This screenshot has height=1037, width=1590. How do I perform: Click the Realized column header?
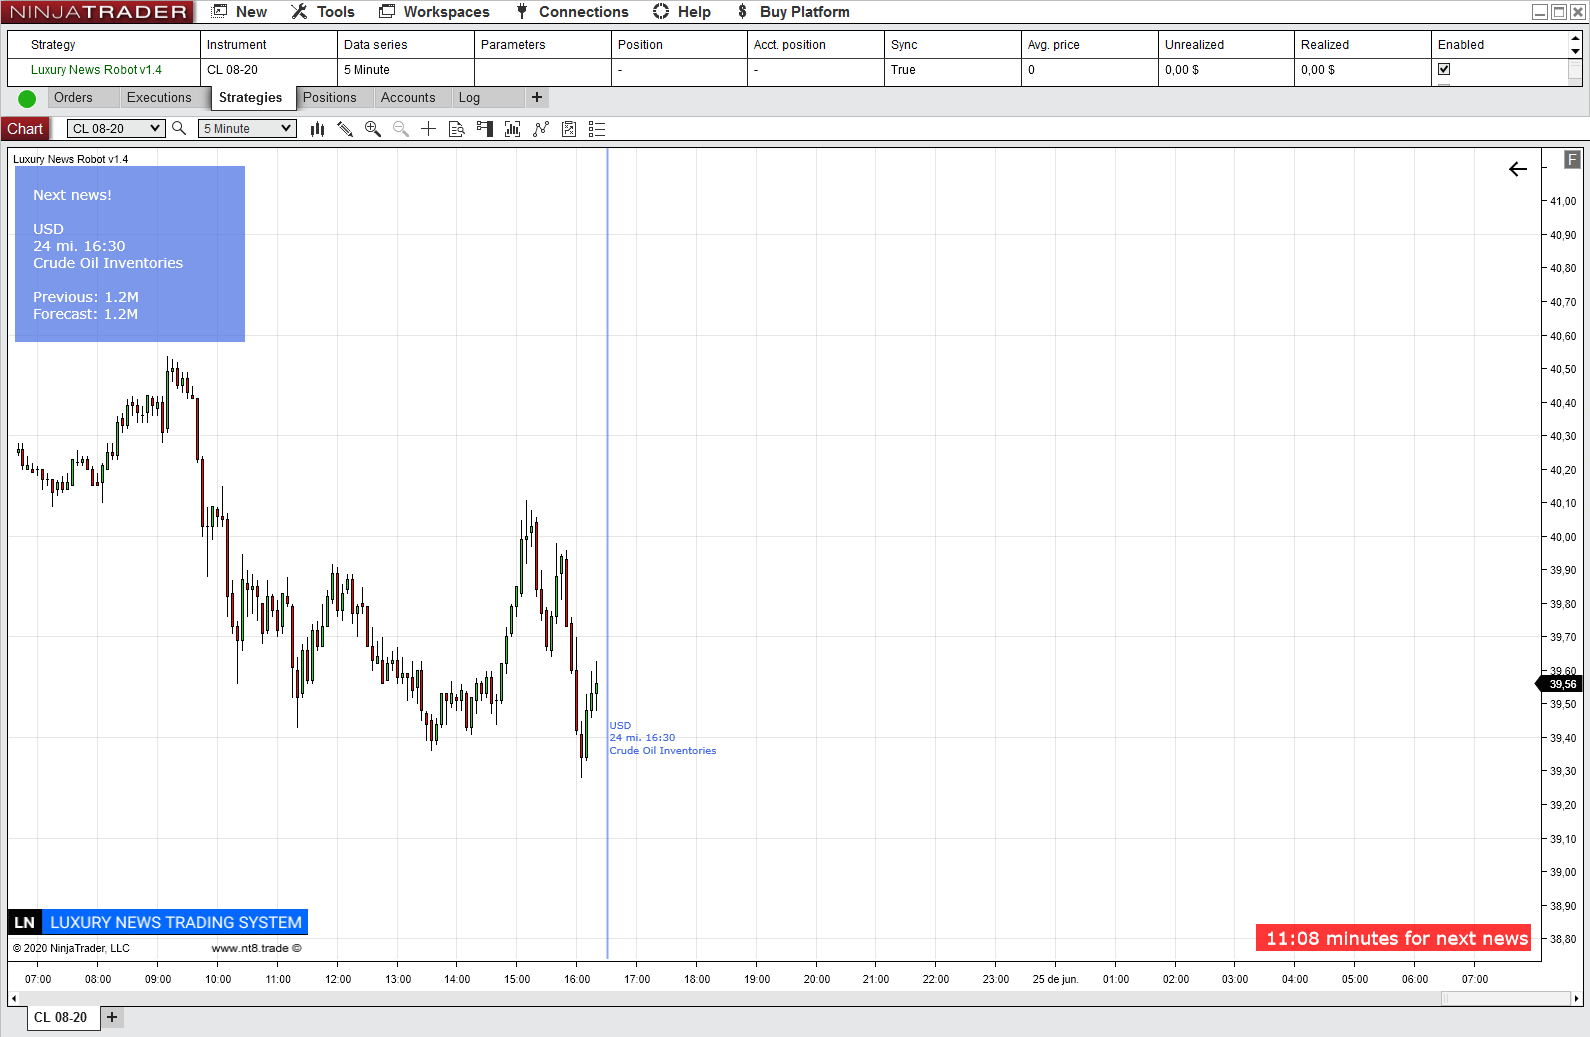point(1363,45)
